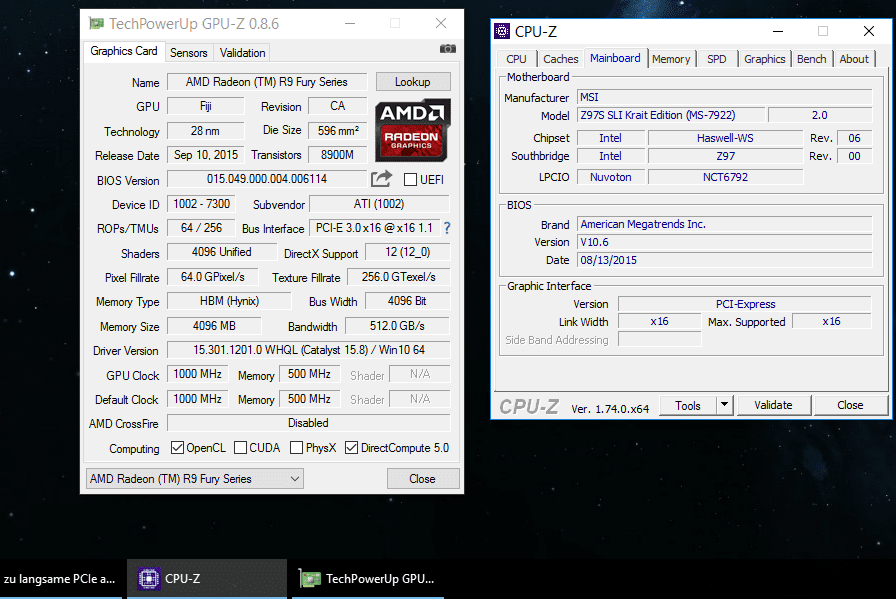This screenshot has width=896, height=599.
Task: Switch to 'zu langsame PCIe' taskbar window
Action: (61, 578)
